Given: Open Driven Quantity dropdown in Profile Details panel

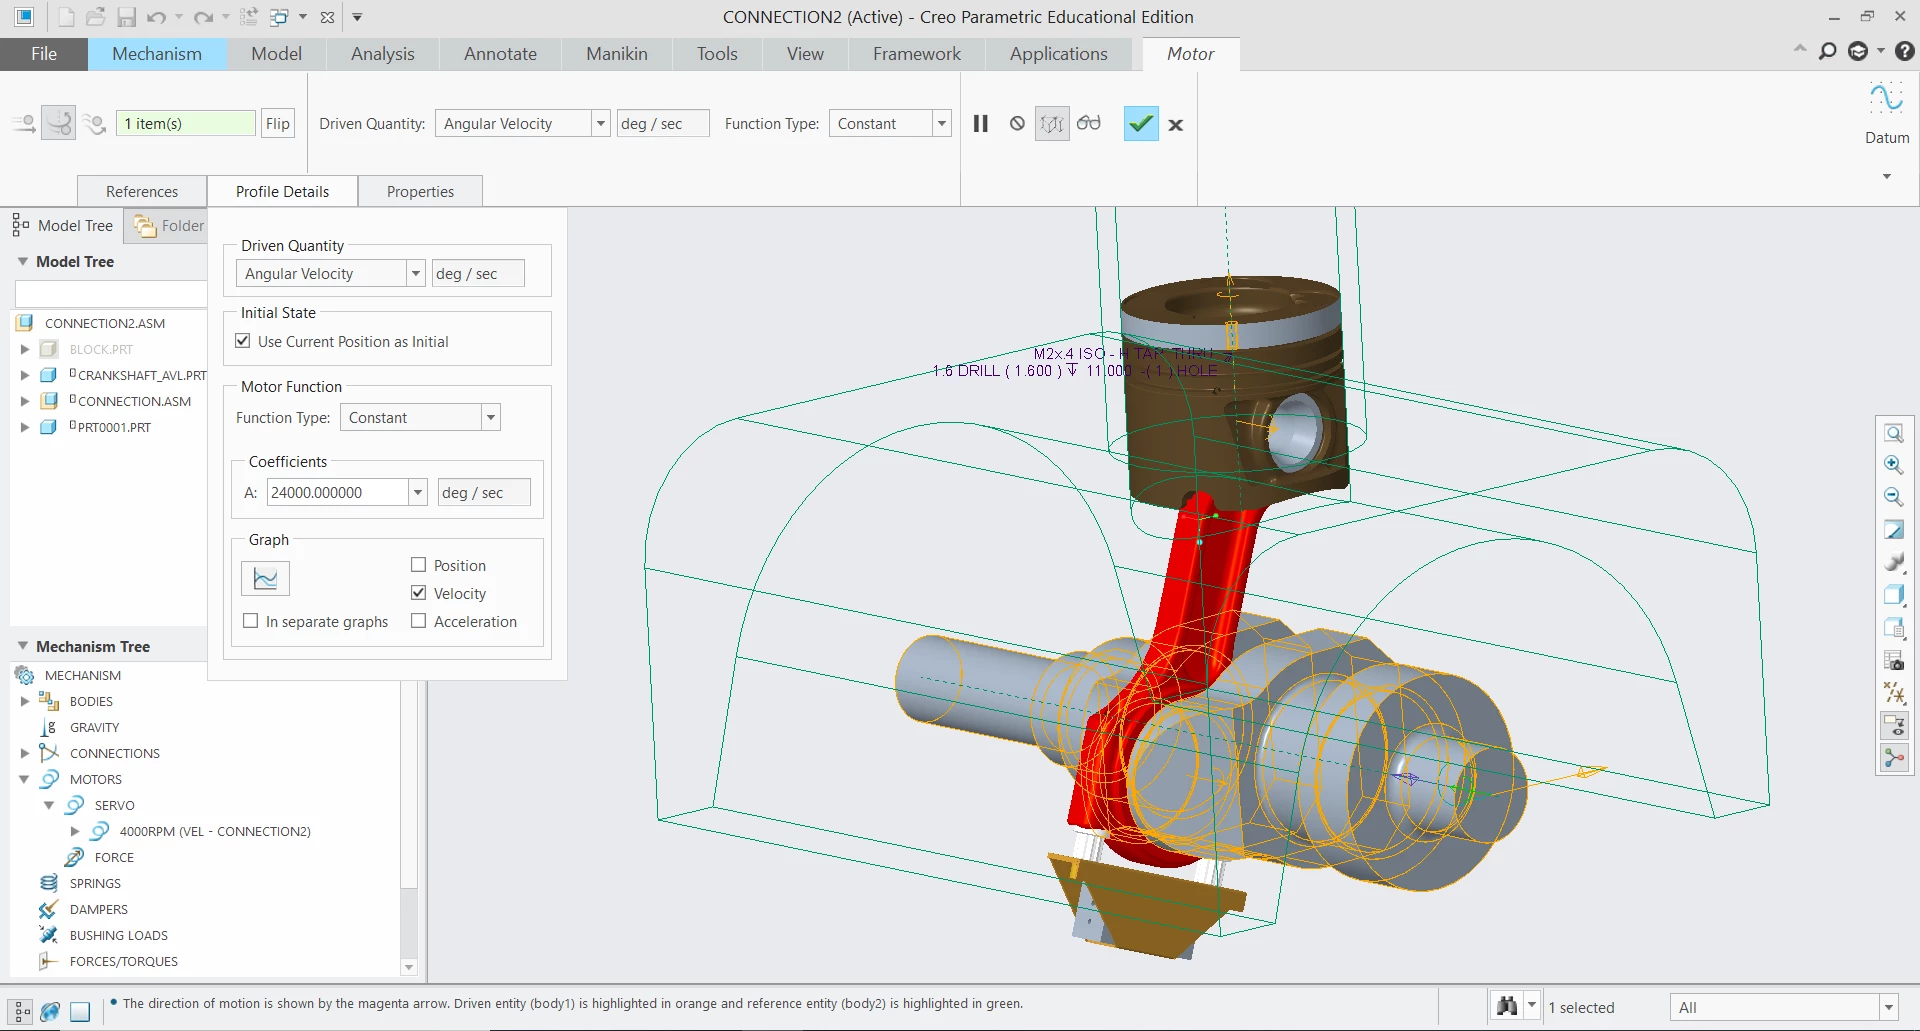Looking at the screenshot, I should click(415, 273).
